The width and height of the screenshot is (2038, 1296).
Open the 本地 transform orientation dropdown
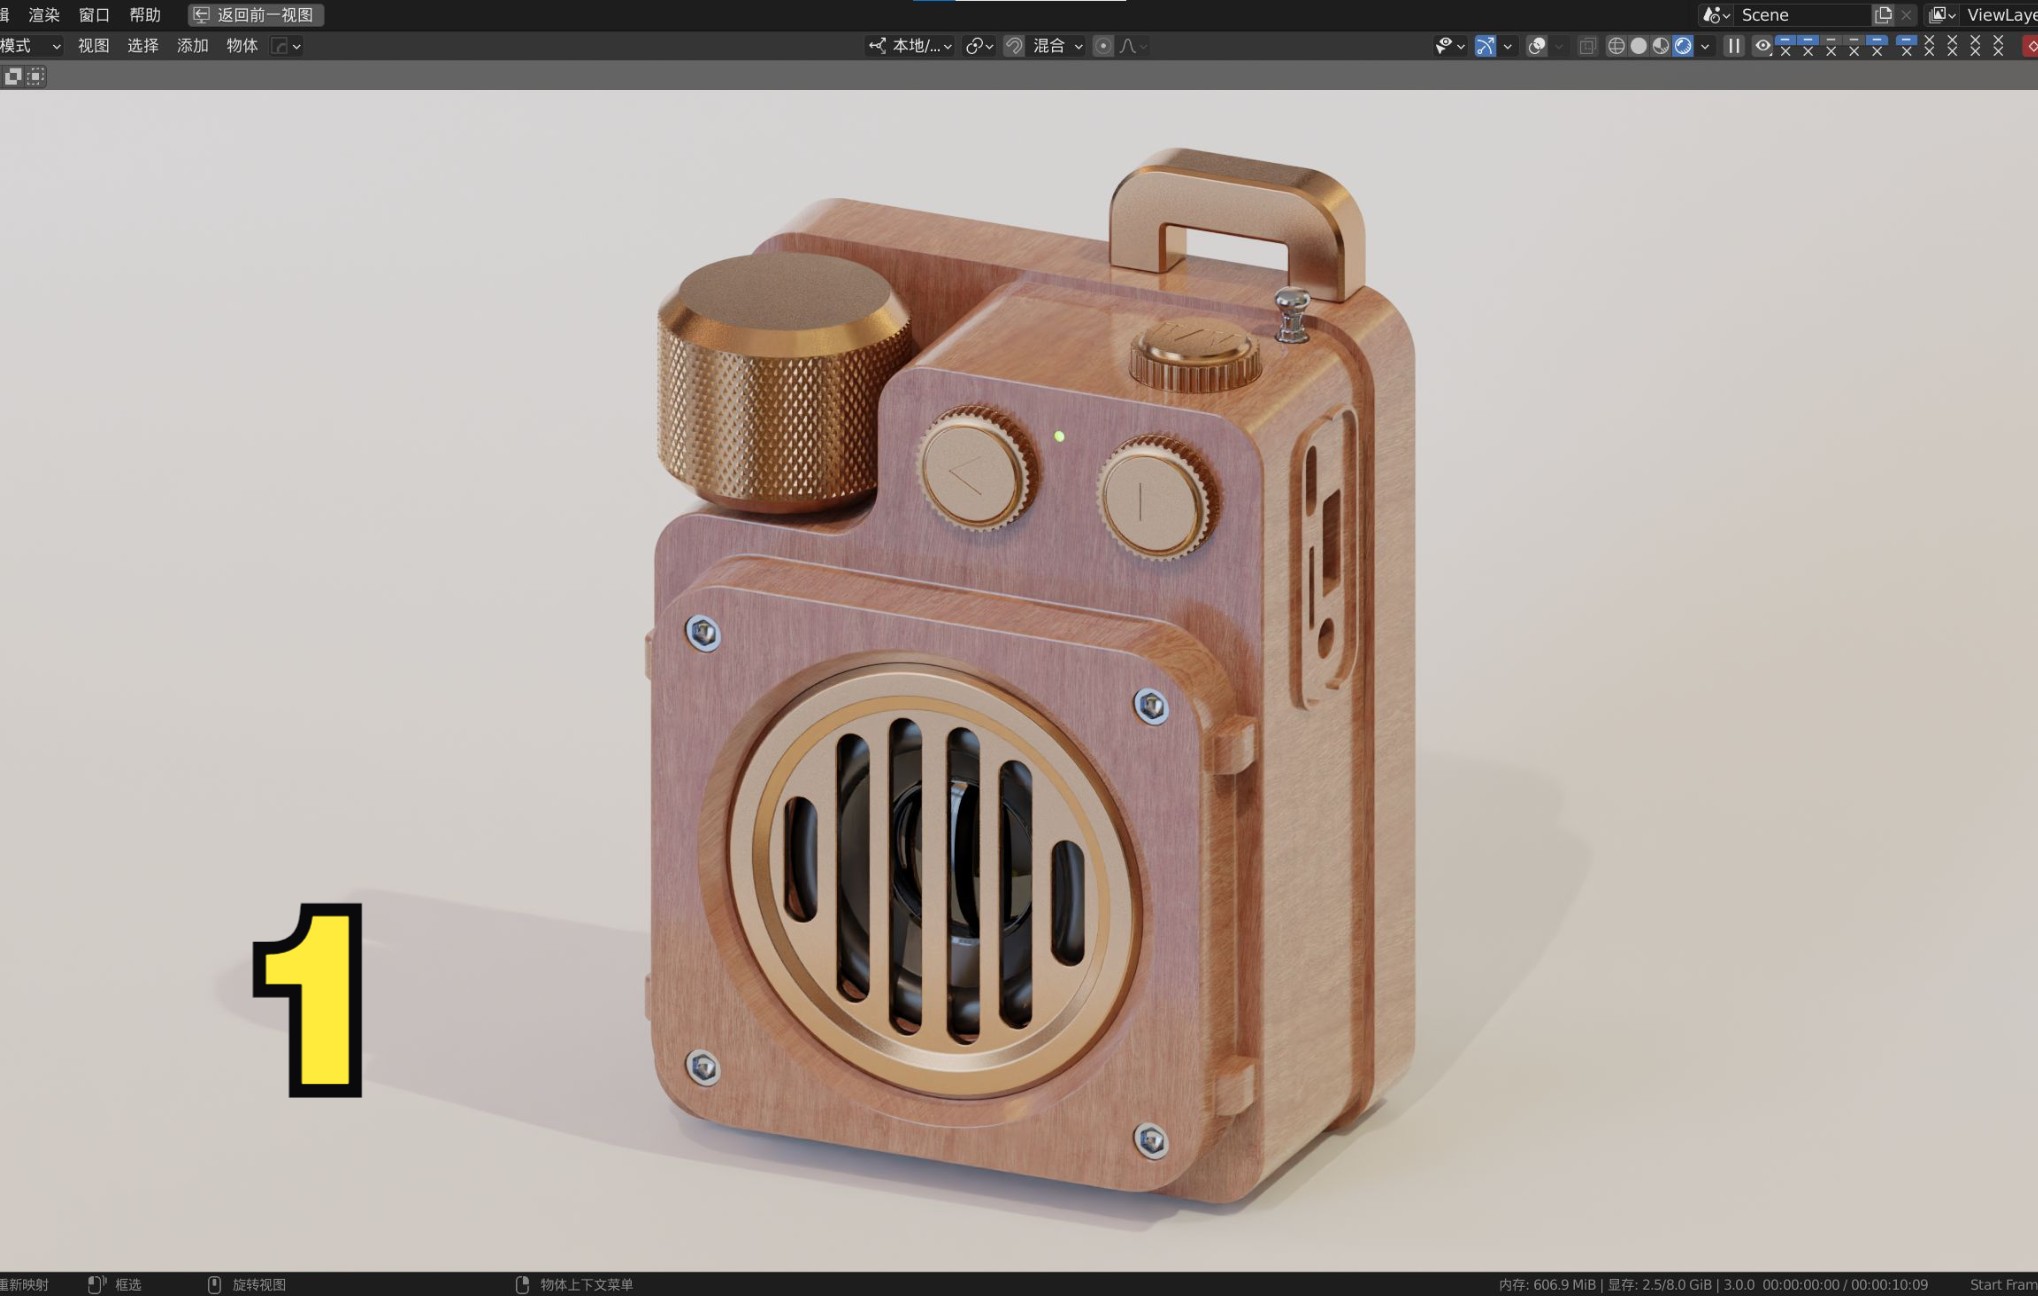point(910,46)
